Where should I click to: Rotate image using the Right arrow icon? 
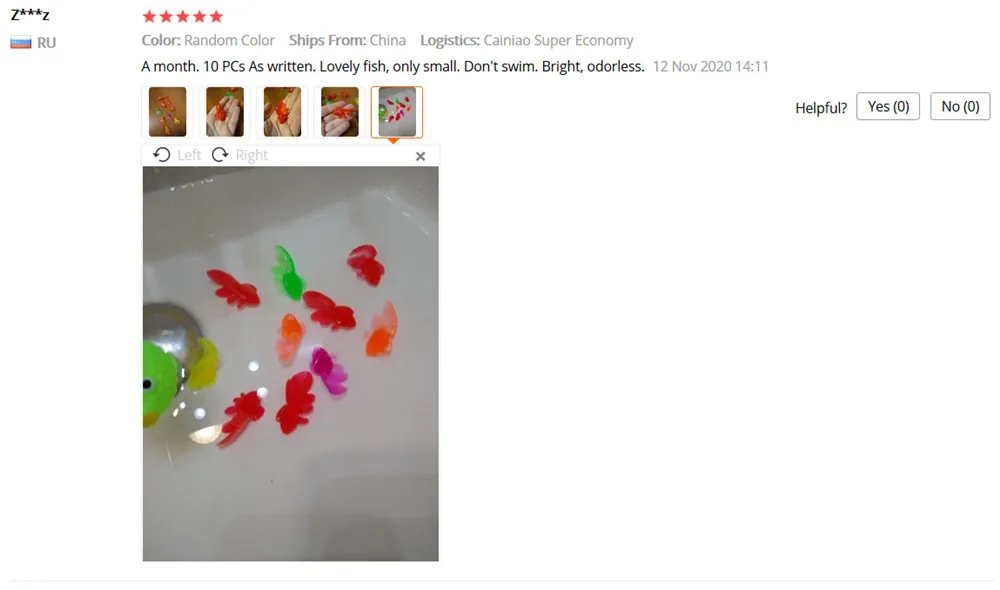220,155
